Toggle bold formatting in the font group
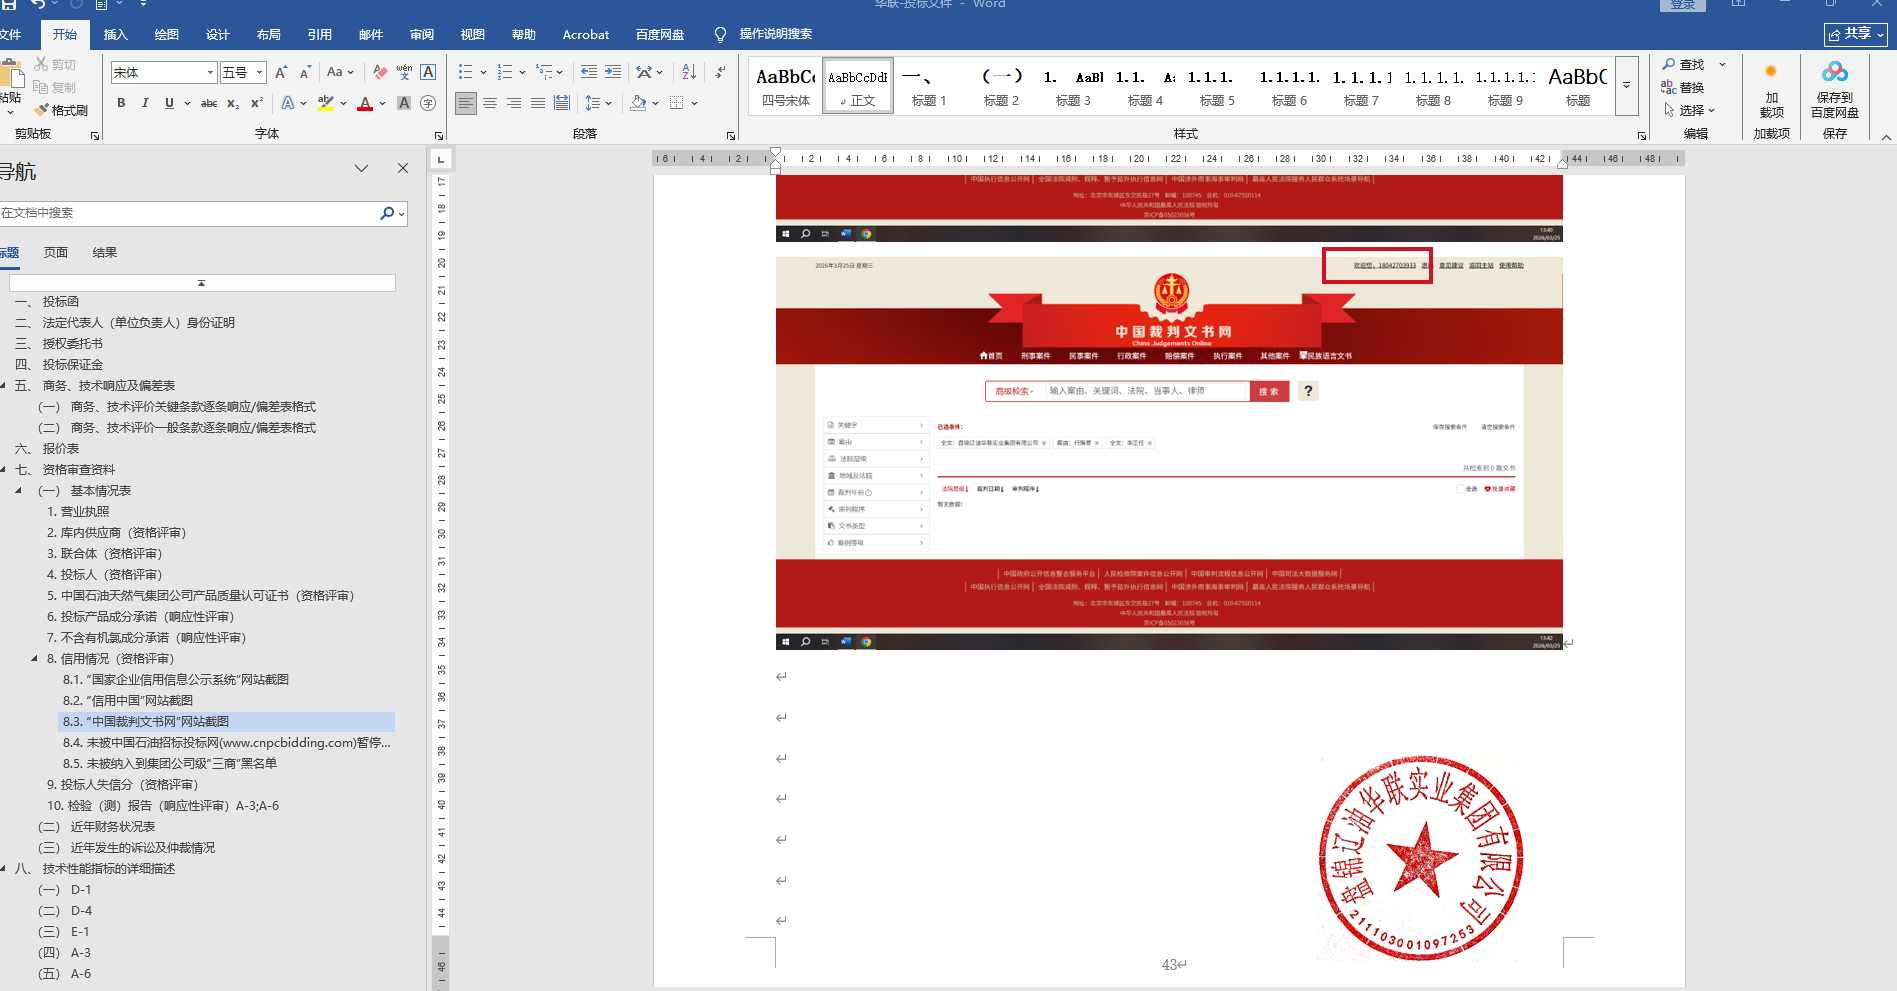Image resolution: width=1897 pixels, height=991 pixels. click(x=121, y=103)
